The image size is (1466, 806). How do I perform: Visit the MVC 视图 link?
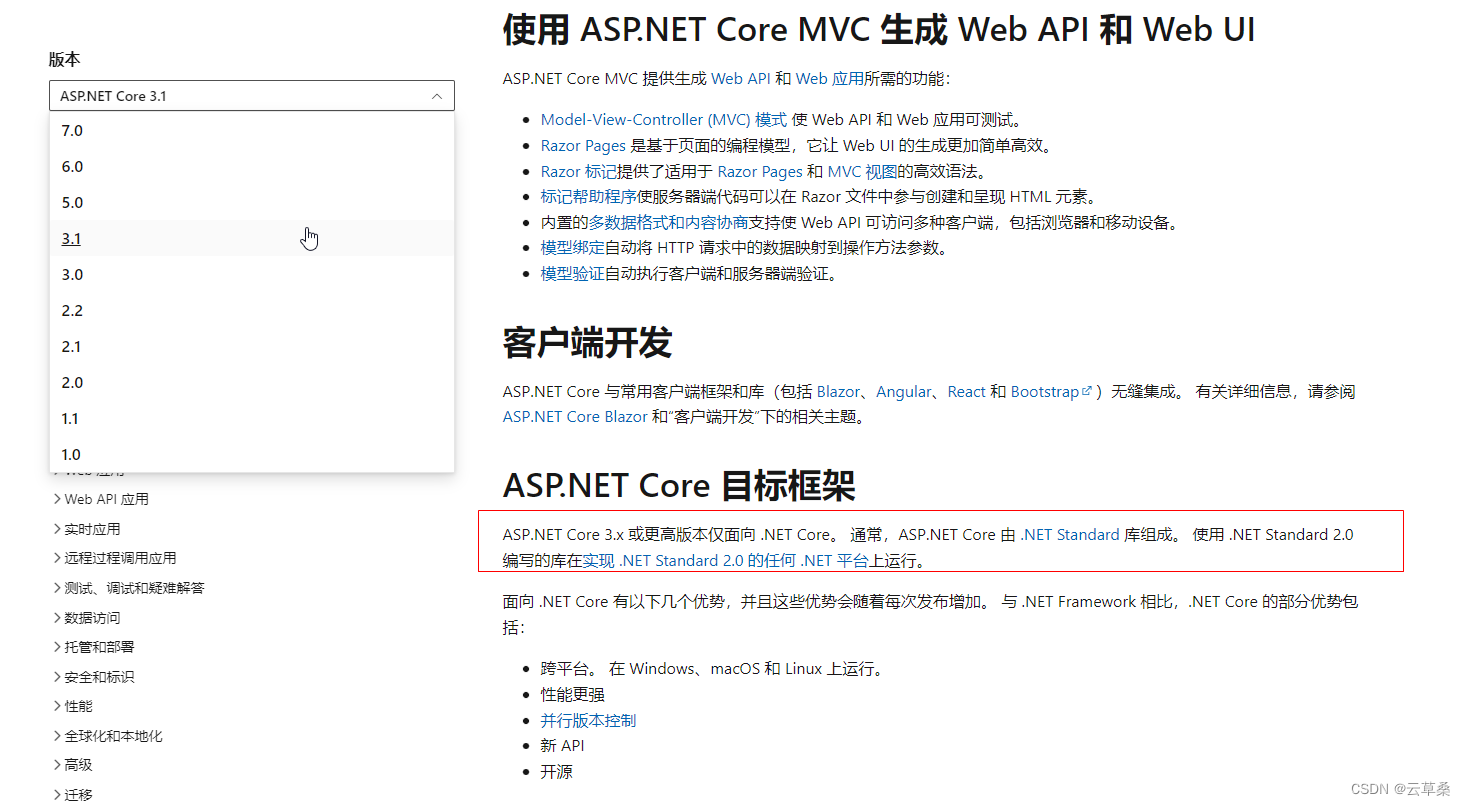(864, 172)
